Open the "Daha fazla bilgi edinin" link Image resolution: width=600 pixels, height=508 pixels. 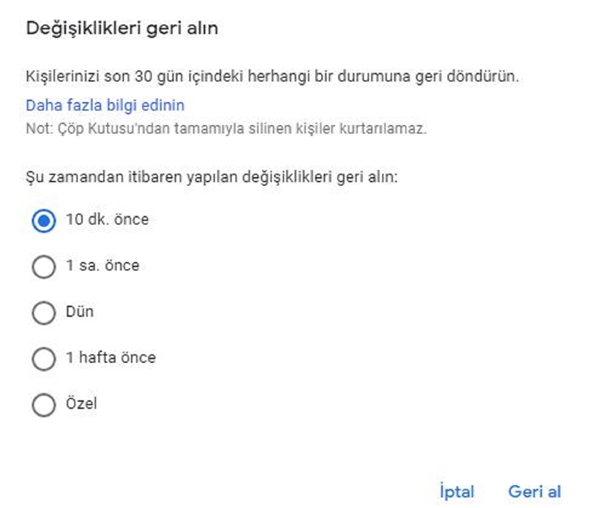105,105
